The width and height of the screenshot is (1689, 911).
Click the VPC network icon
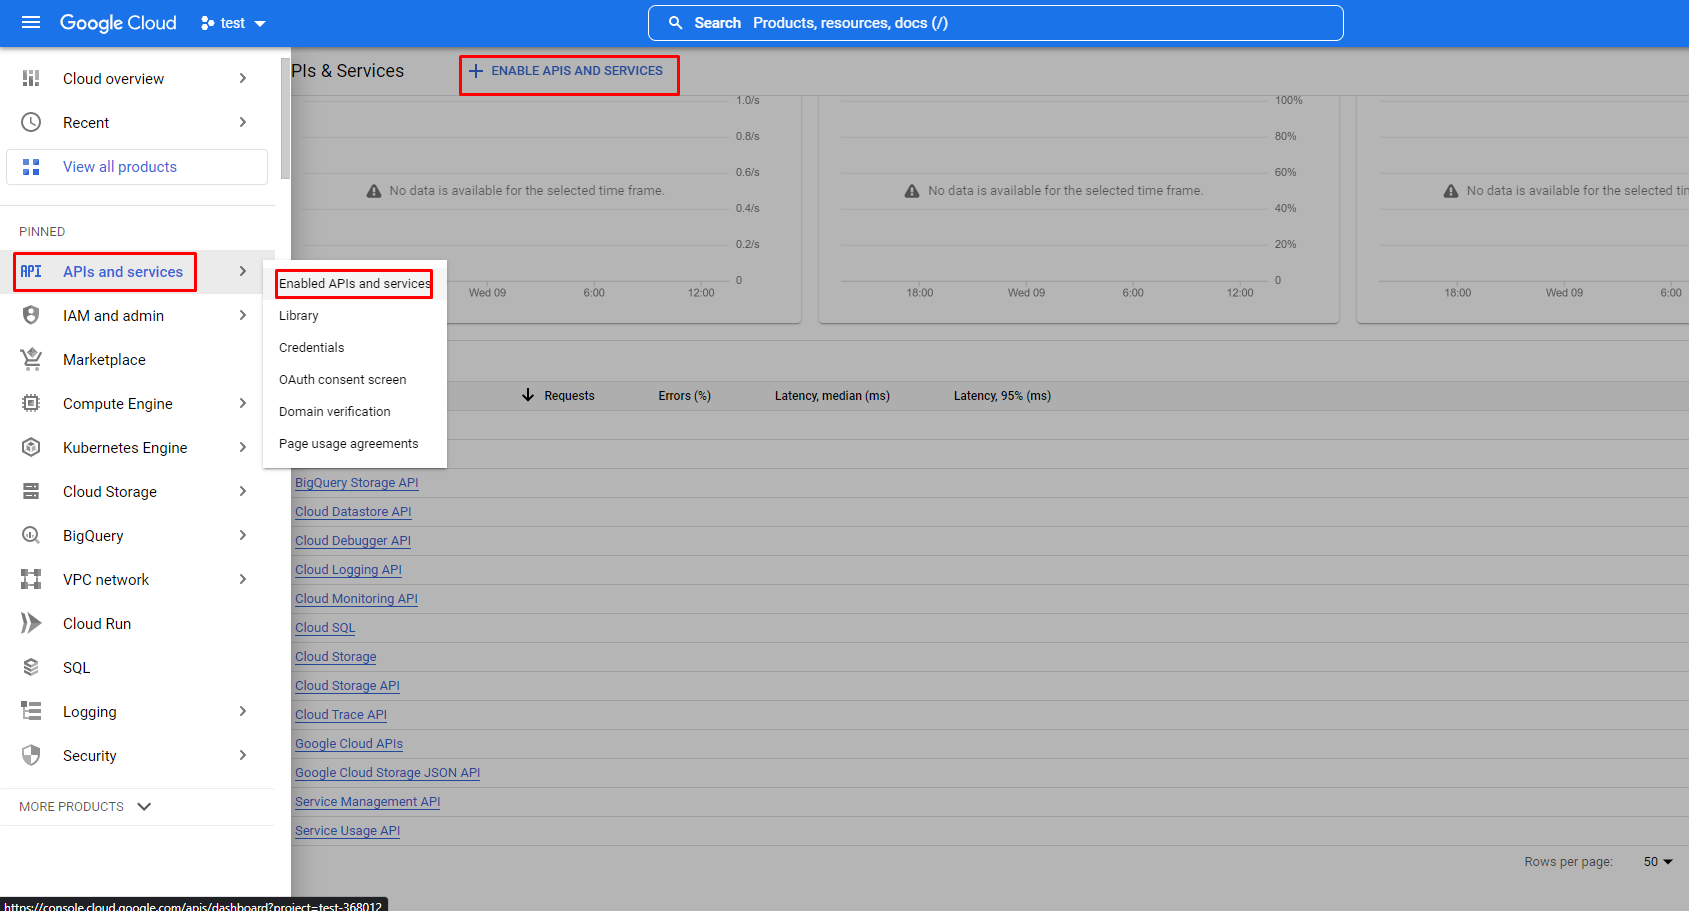[x=31, y=579]
